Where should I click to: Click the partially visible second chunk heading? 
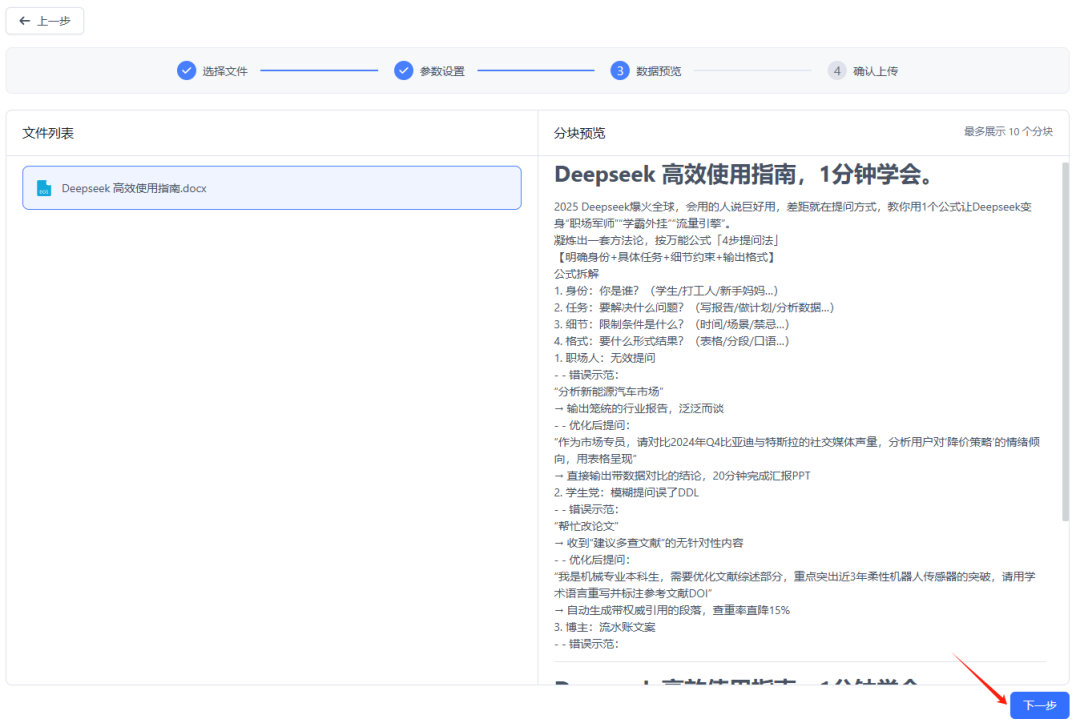pyautogui.click(x=744, y=683)
